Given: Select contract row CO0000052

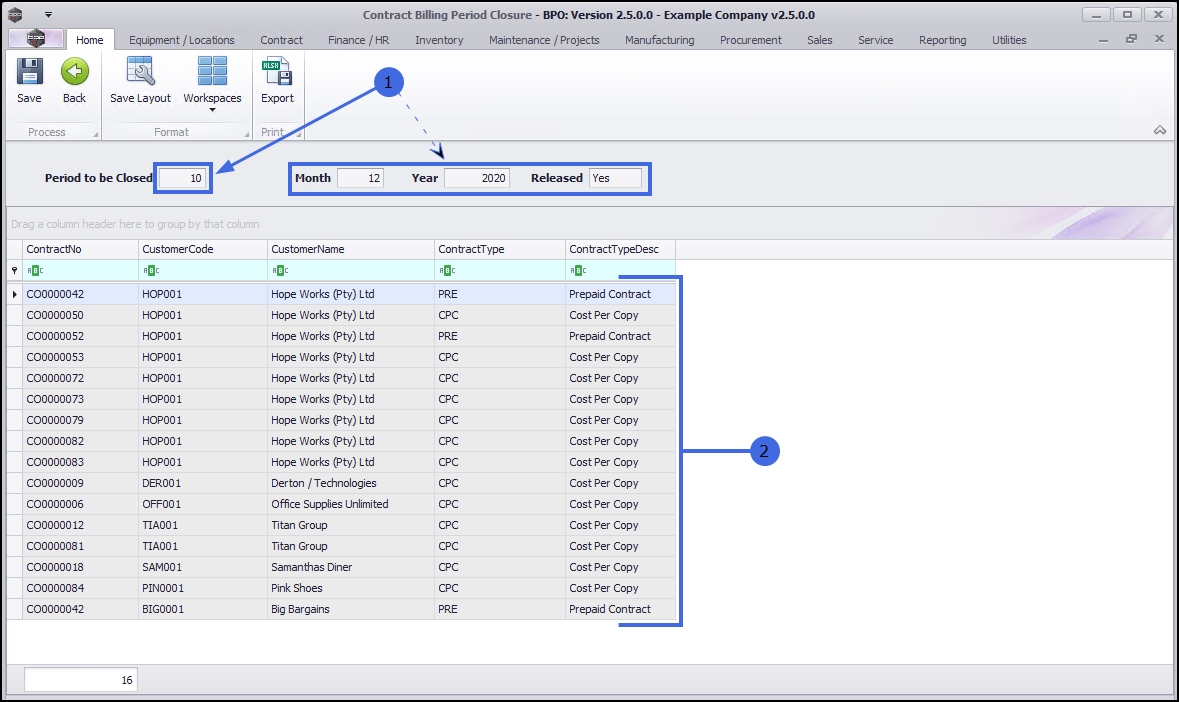Looking at the screenshot, I should click(x=349, y=336).
